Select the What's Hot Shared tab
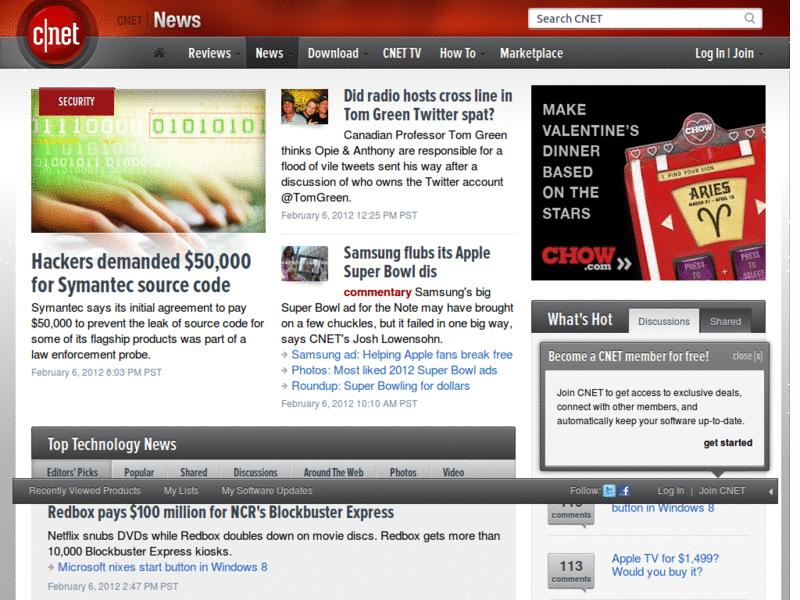800x600 pixels. tap(725, 321)
